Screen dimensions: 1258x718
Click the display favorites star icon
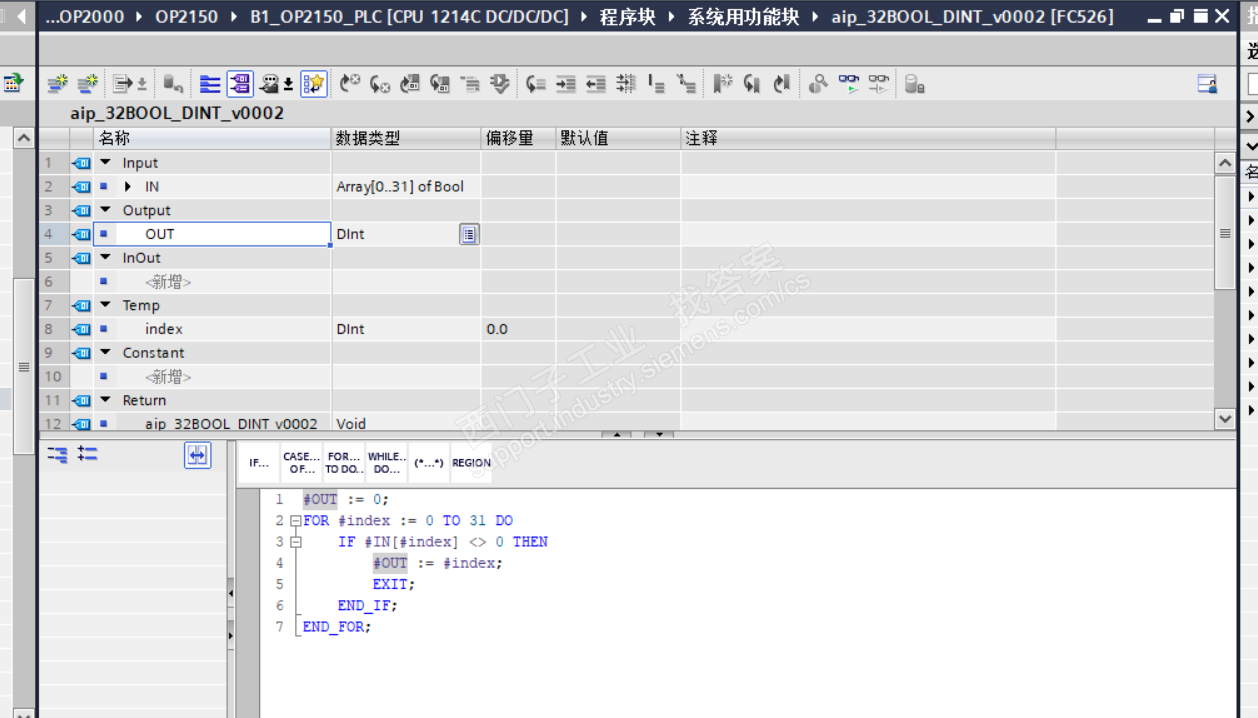click(314, 84)
